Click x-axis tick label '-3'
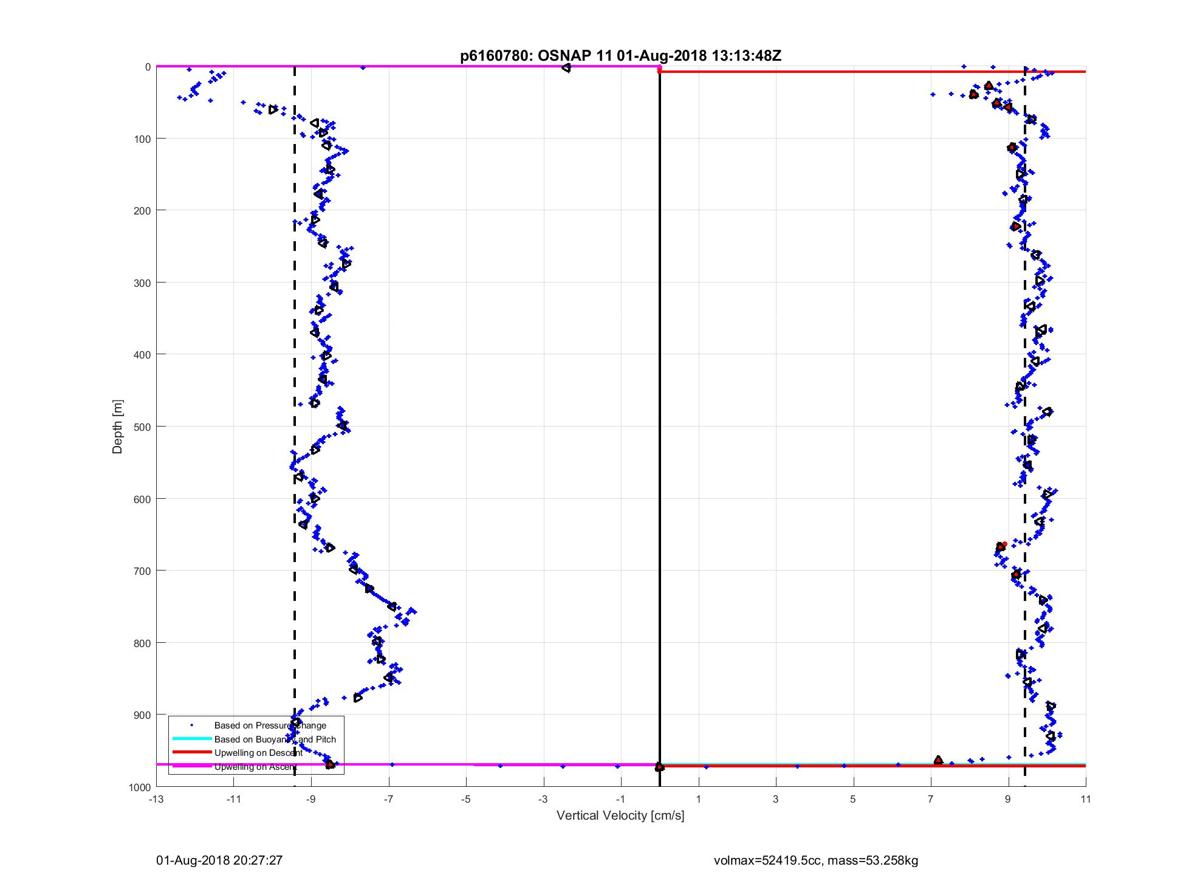 [x=543, y=799]
